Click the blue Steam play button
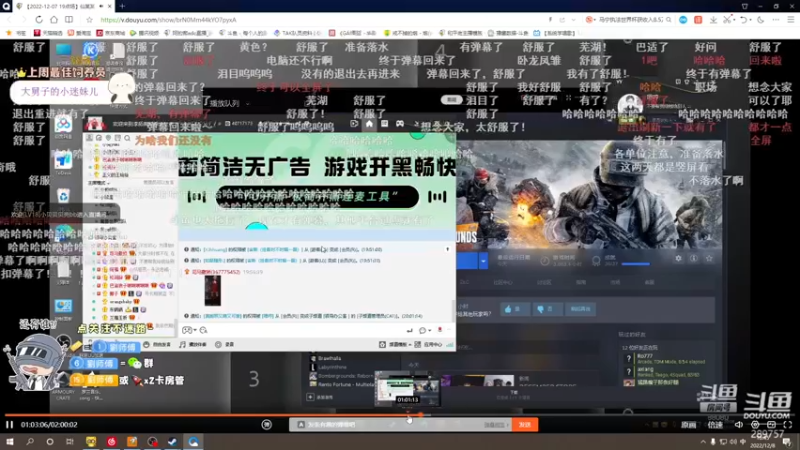The image size is (800, 450). click(466, 260)
